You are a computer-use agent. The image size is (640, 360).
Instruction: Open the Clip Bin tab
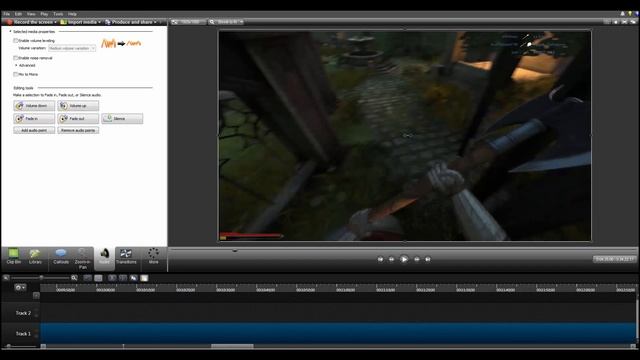pyautogui.click(x=13, y=257)
